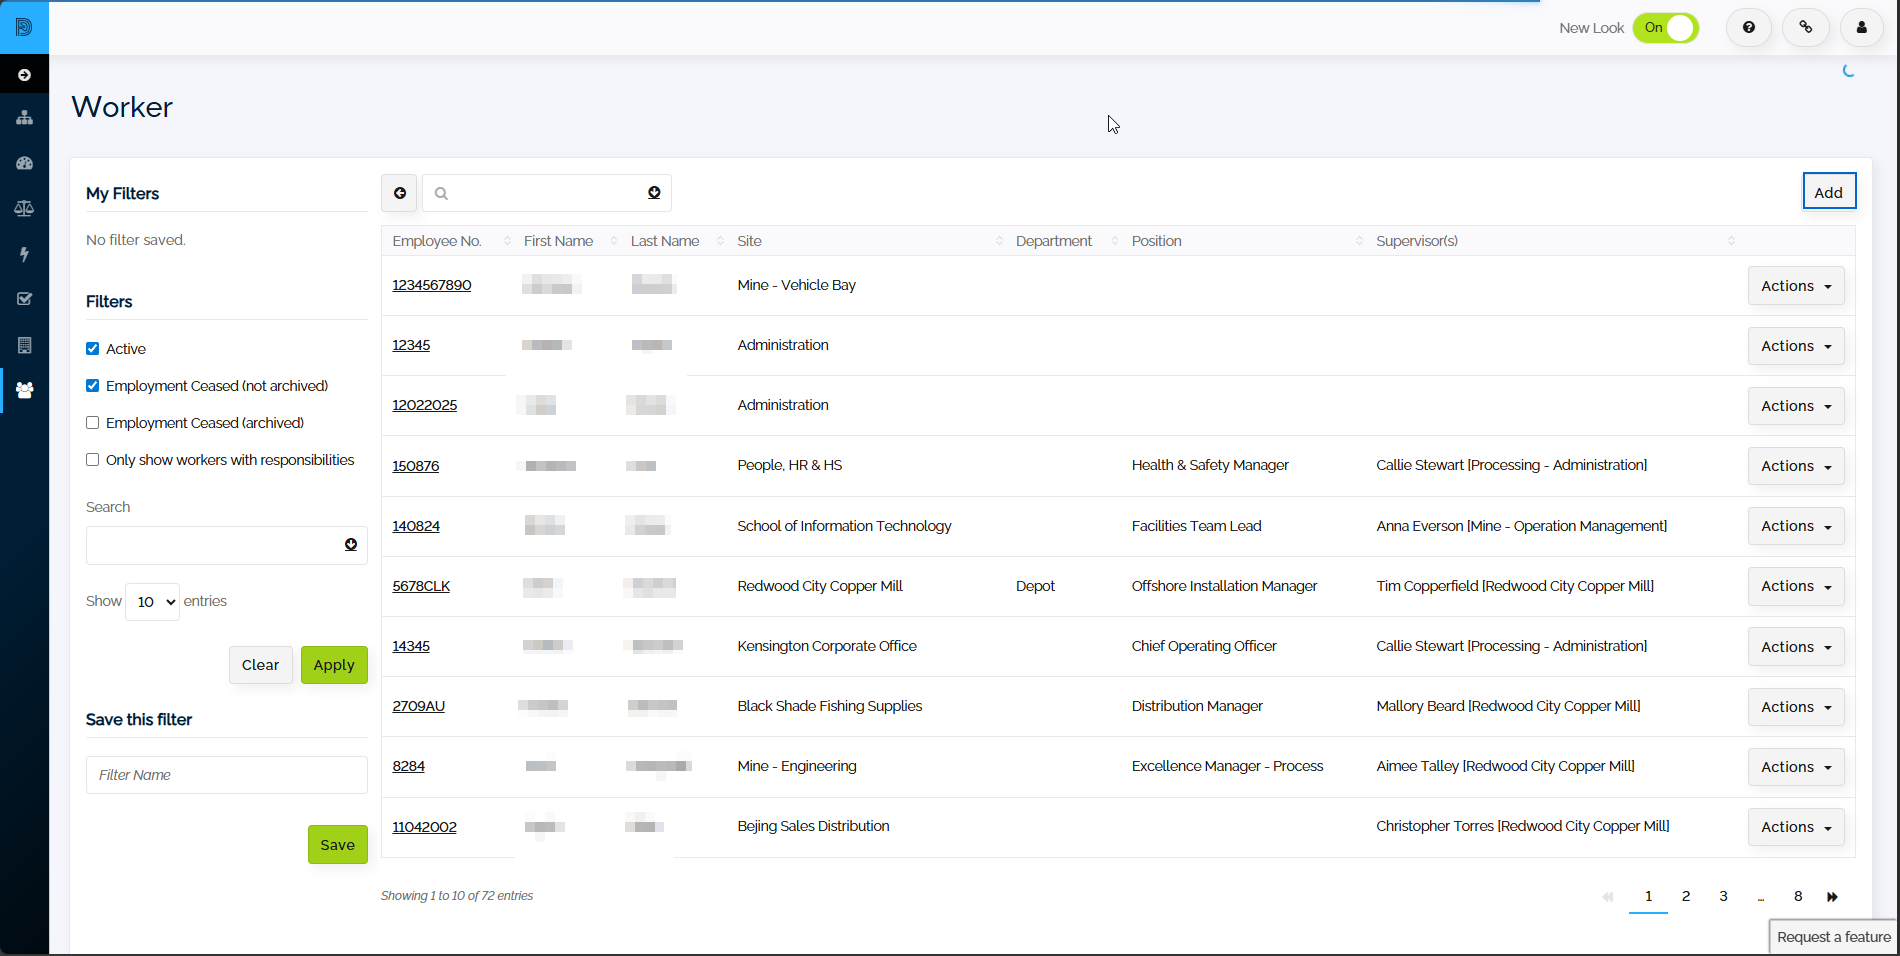This screenshot has height=956, width=1900.
Task: Uncheck the Active filter checkbox
Action: (x=93, y=349)
